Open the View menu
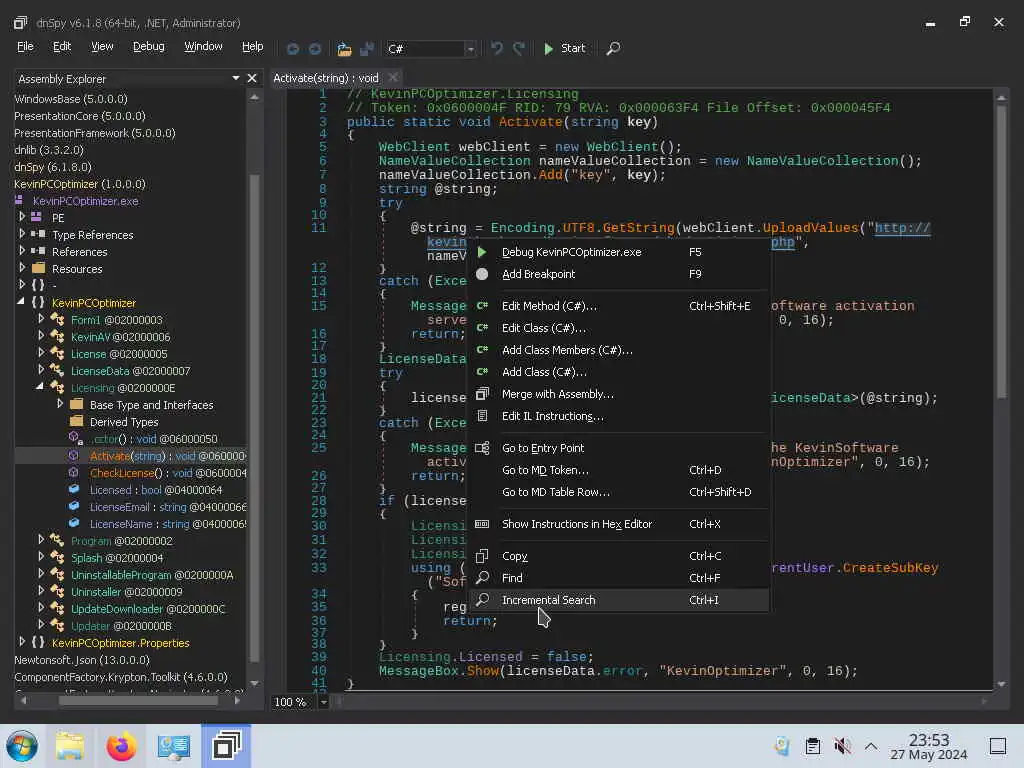This screenshot has width=1024, height=768. tap(102, 46)
